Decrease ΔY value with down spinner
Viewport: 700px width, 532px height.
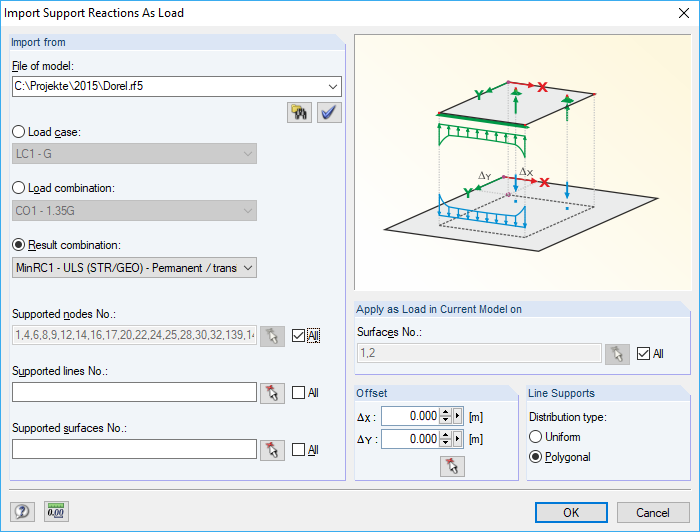[x=446, y=443]
